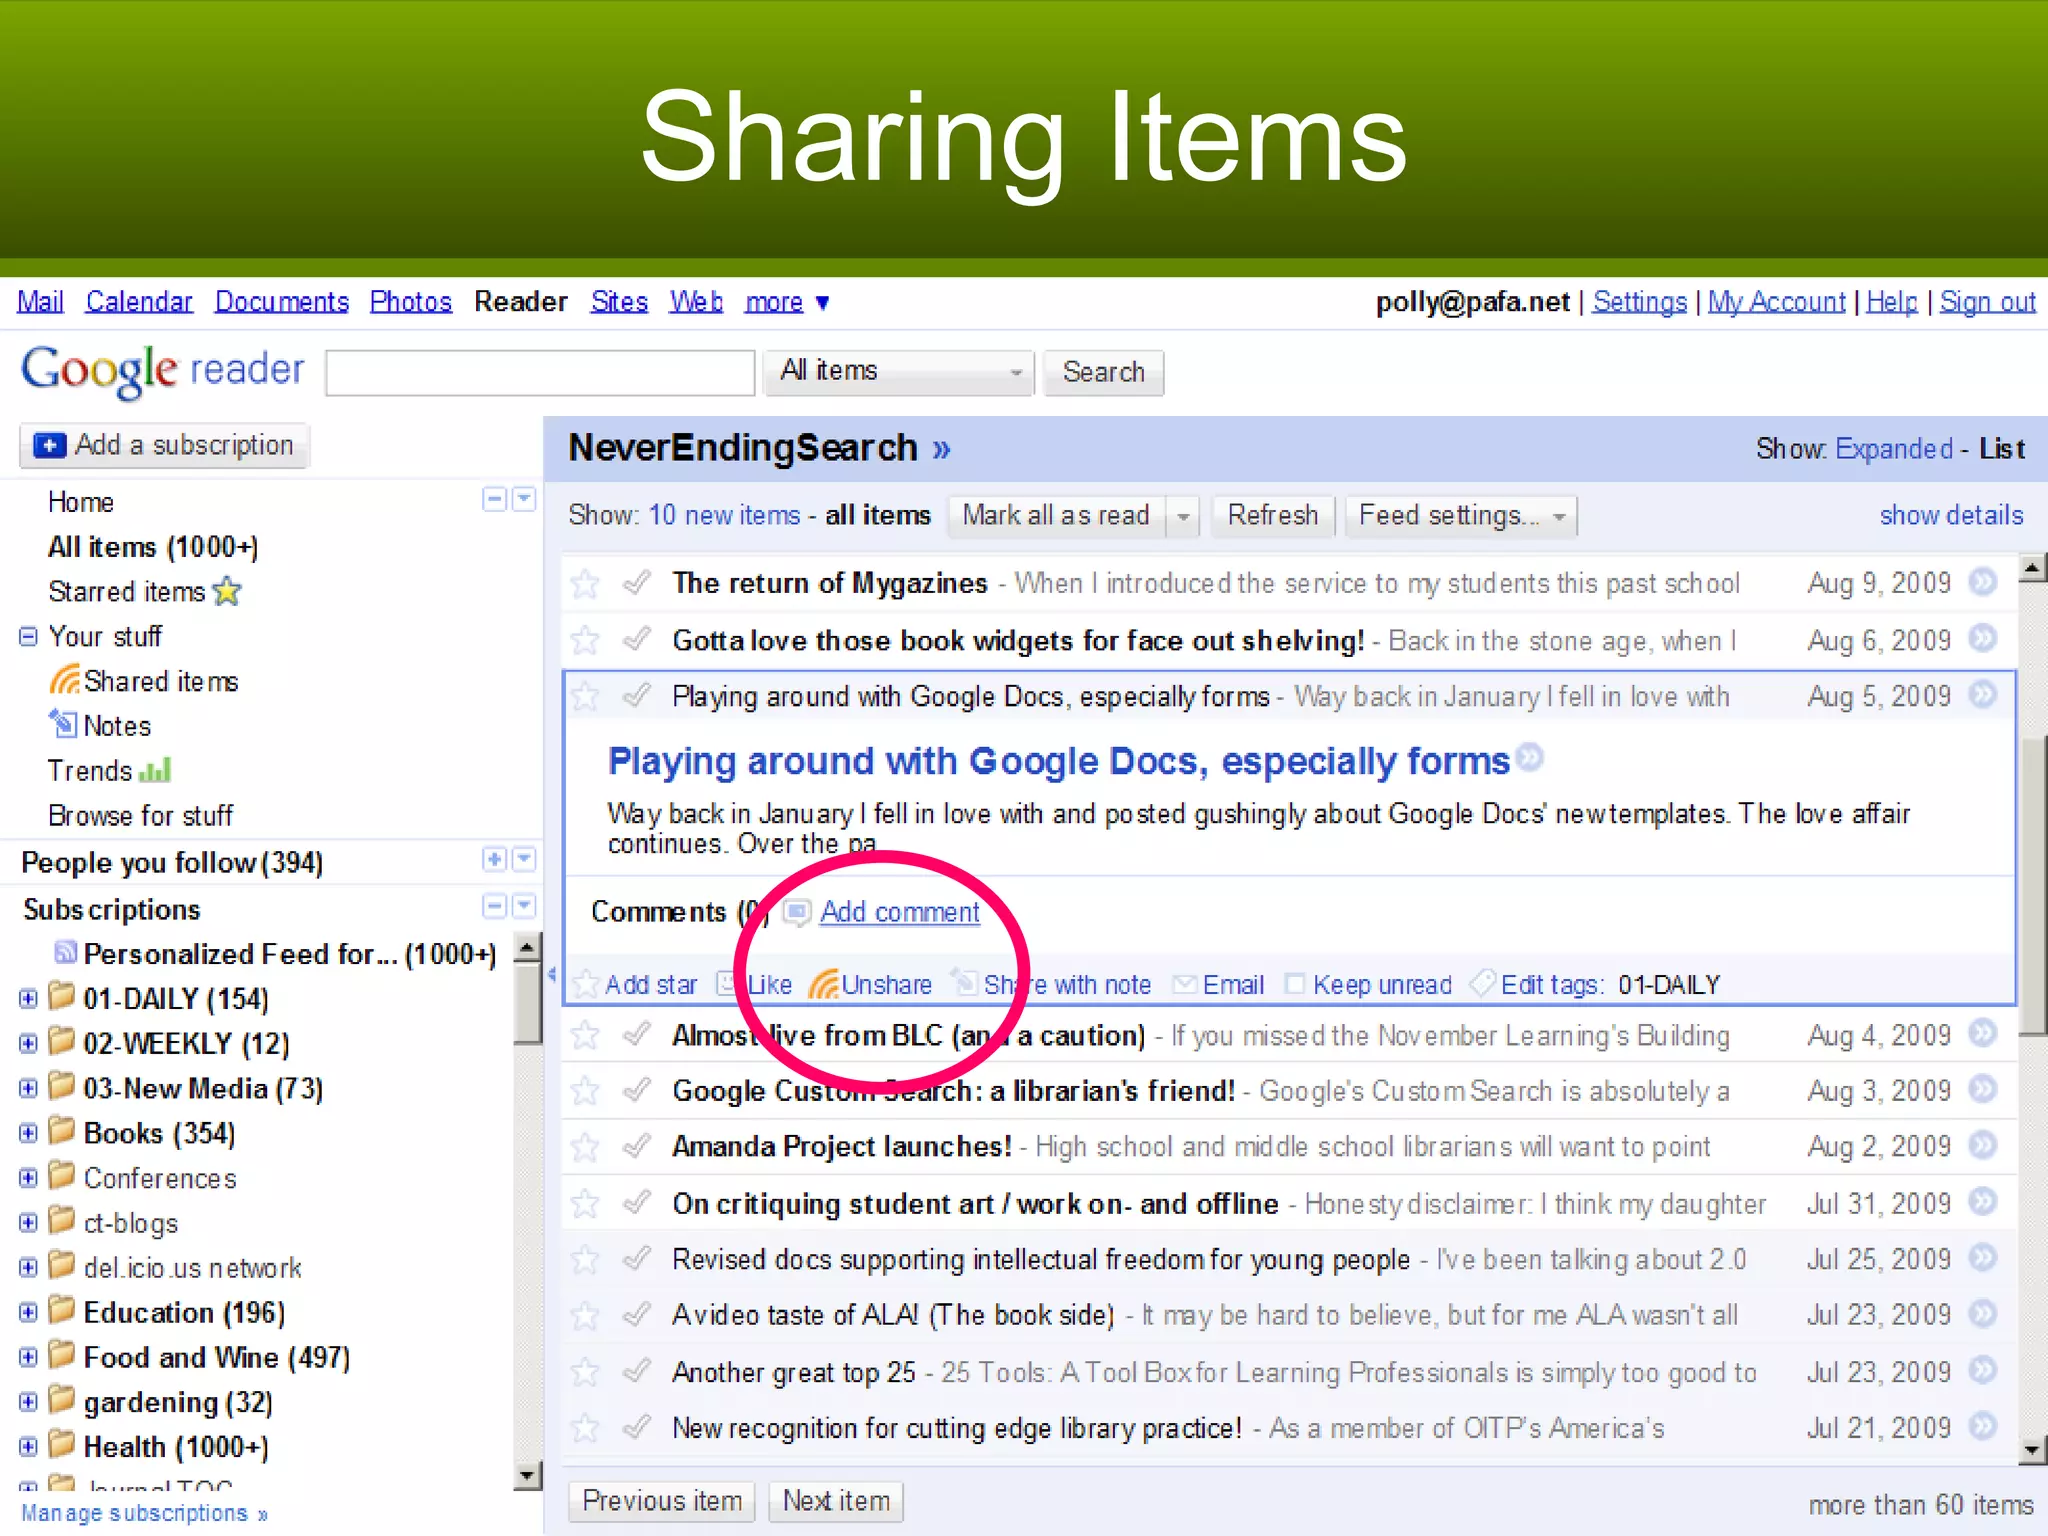Open Manage subscriptions link
The width and height of the screenshot is (2048, 1536).
click(145, 1513)
